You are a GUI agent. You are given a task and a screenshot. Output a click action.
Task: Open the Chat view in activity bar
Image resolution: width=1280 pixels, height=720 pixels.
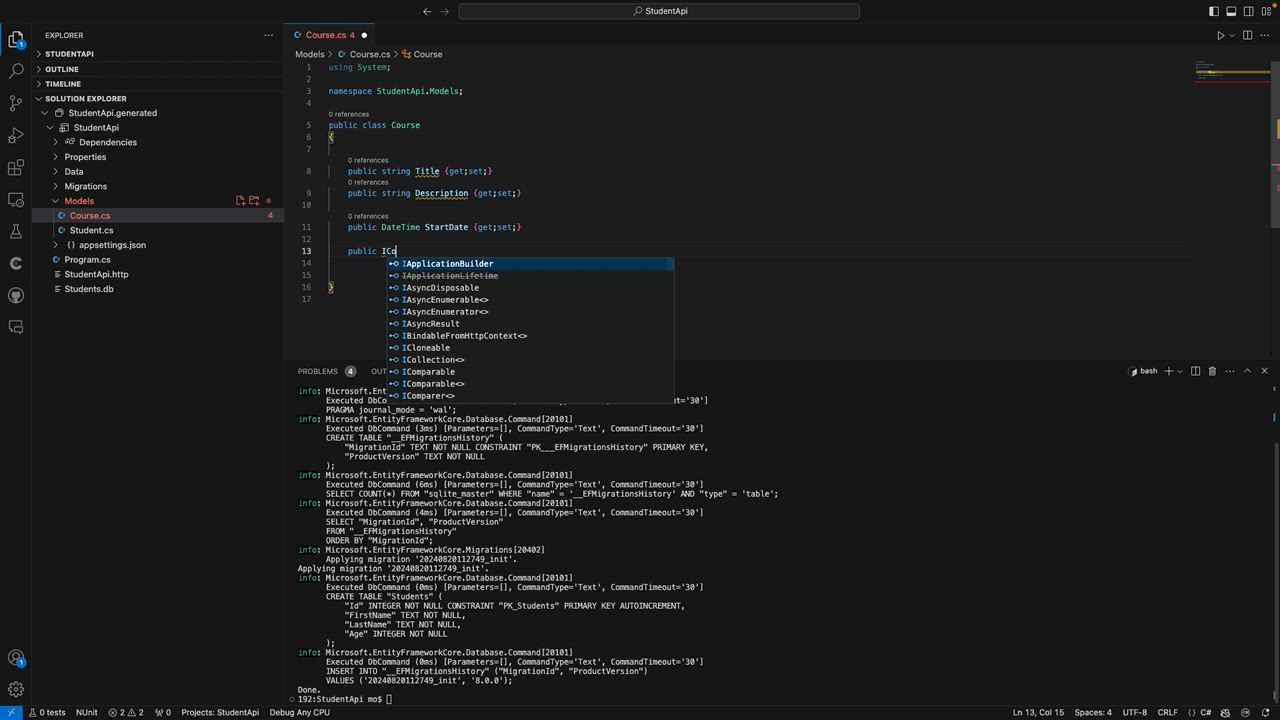point(16,327)
